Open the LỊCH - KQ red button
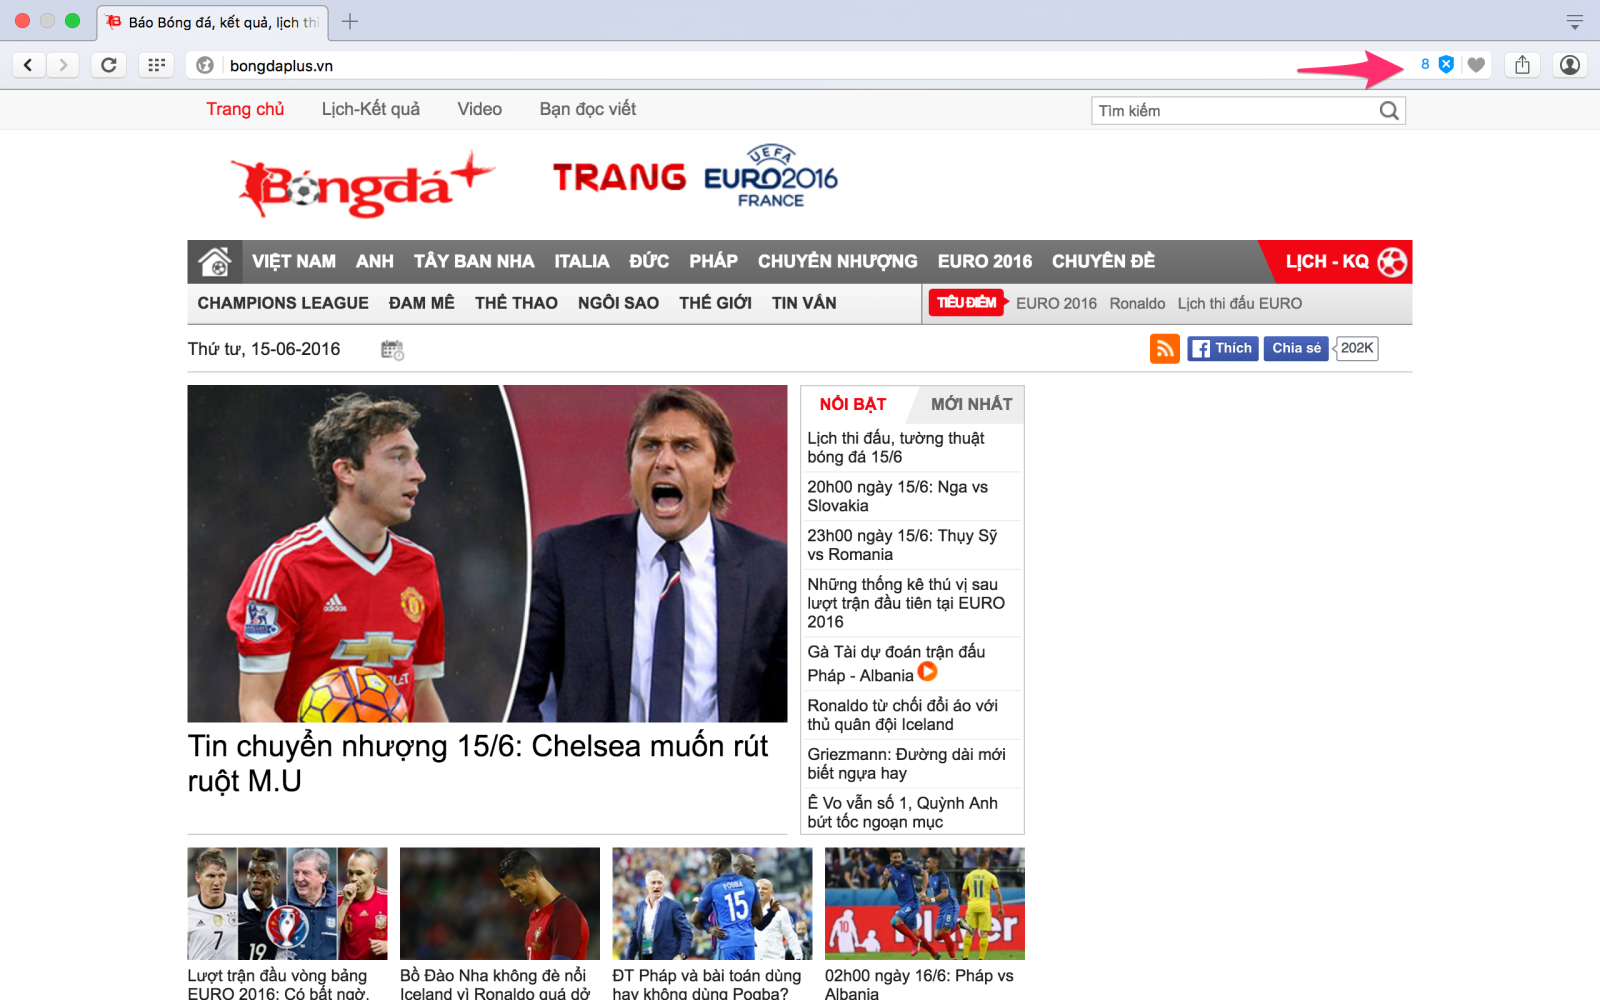The height and width of the screenshot is (1000, 1600). 1335,261
